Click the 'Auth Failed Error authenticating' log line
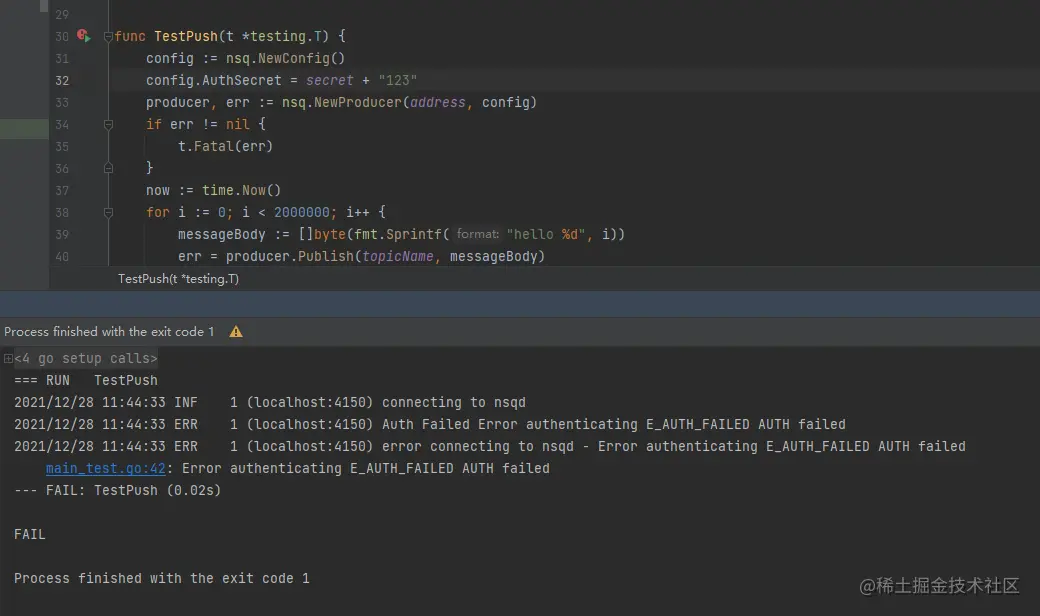This screenshot has width=1040, height=616. [430, 424]
